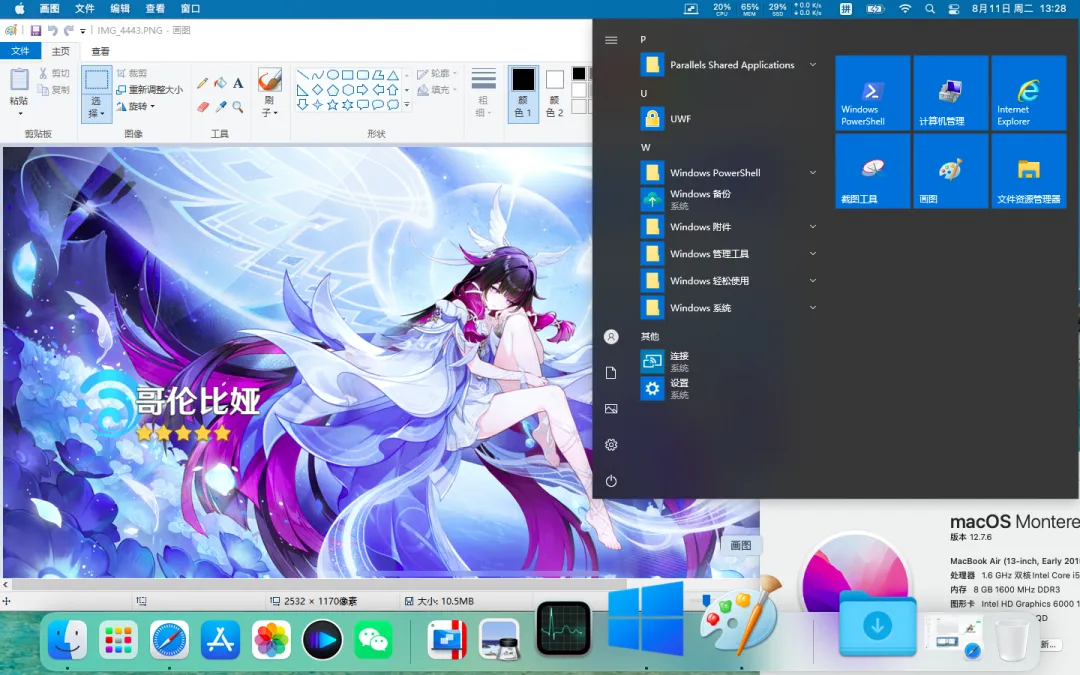
Task: Pick black in the color palette
Action: [579, 74]
